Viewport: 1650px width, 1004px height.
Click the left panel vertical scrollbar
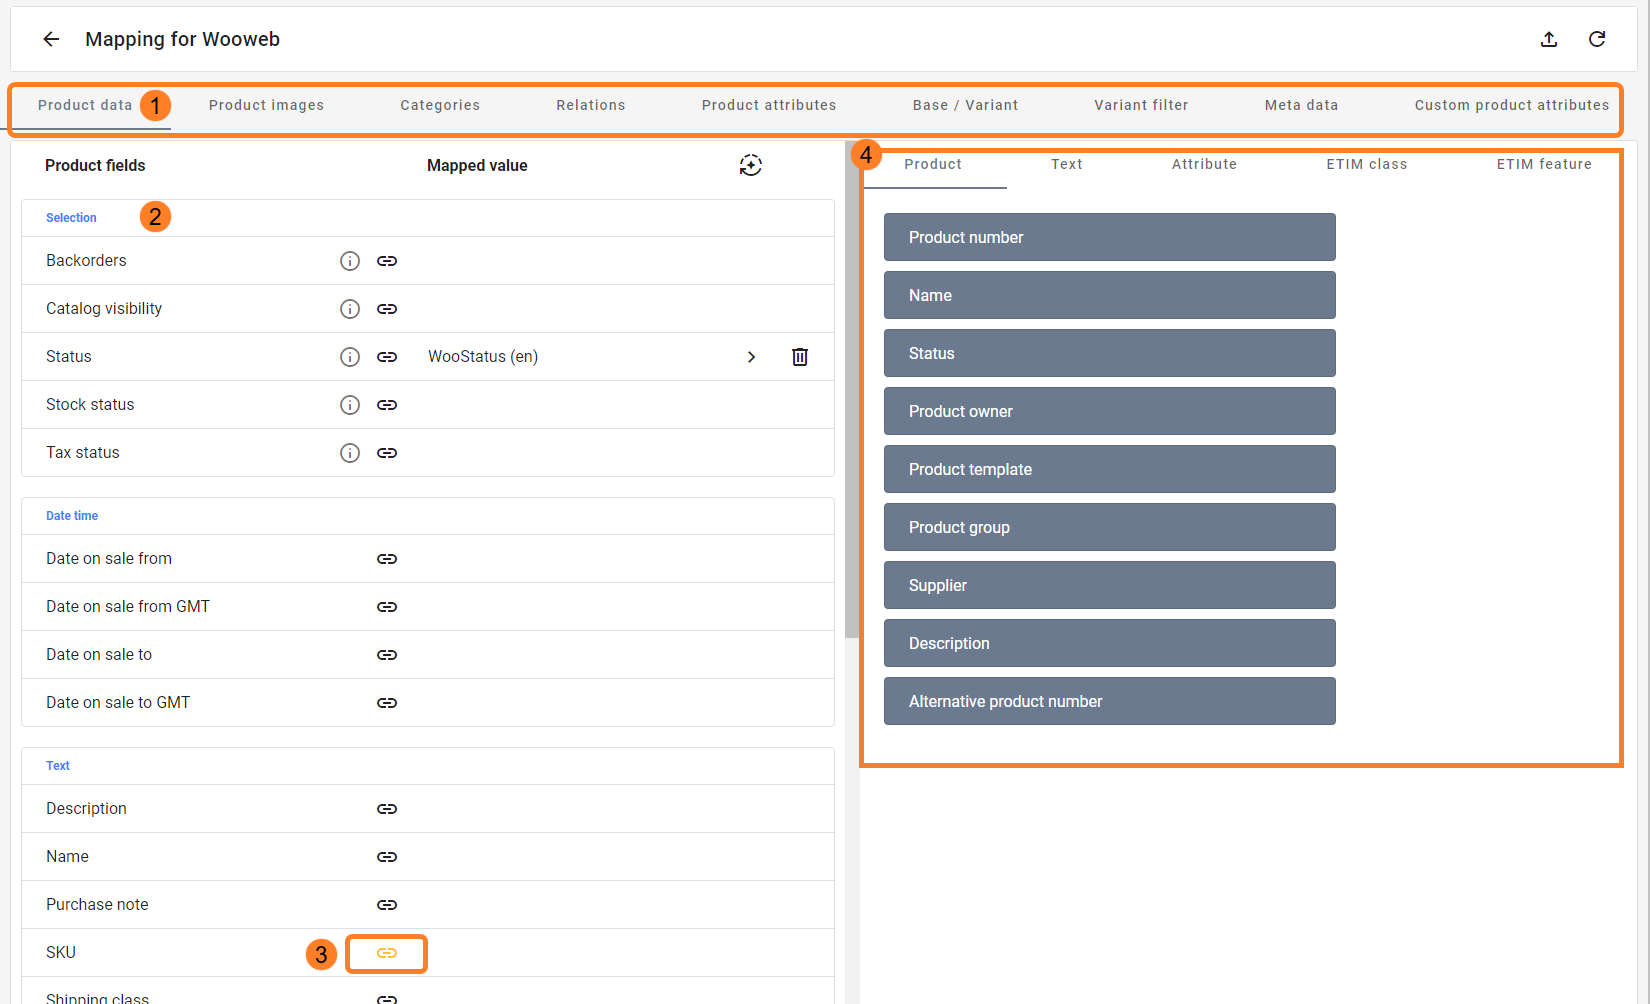(852, 390)
